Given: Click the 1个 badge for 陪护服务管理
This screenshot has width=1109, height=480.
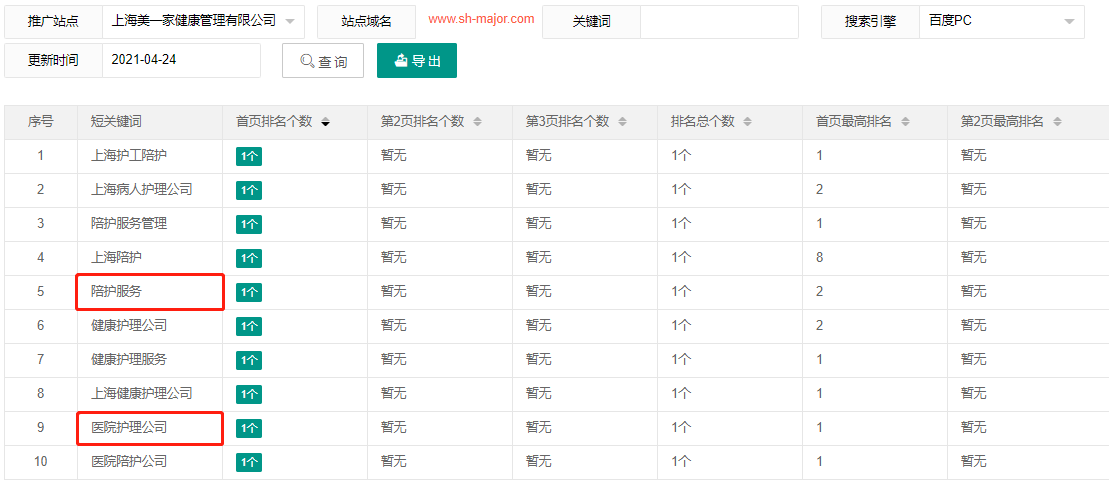Looking at the screenshot, I should 249,224.
